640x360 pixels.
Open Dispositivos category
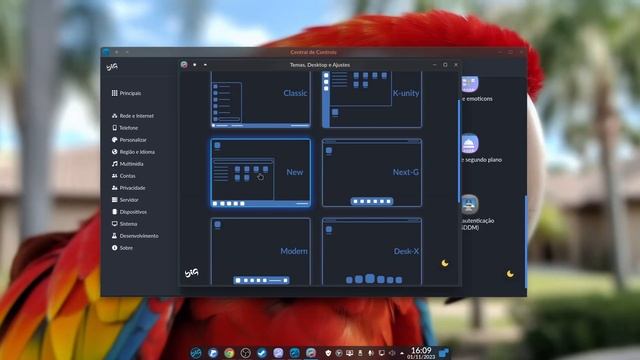(129, 212)
